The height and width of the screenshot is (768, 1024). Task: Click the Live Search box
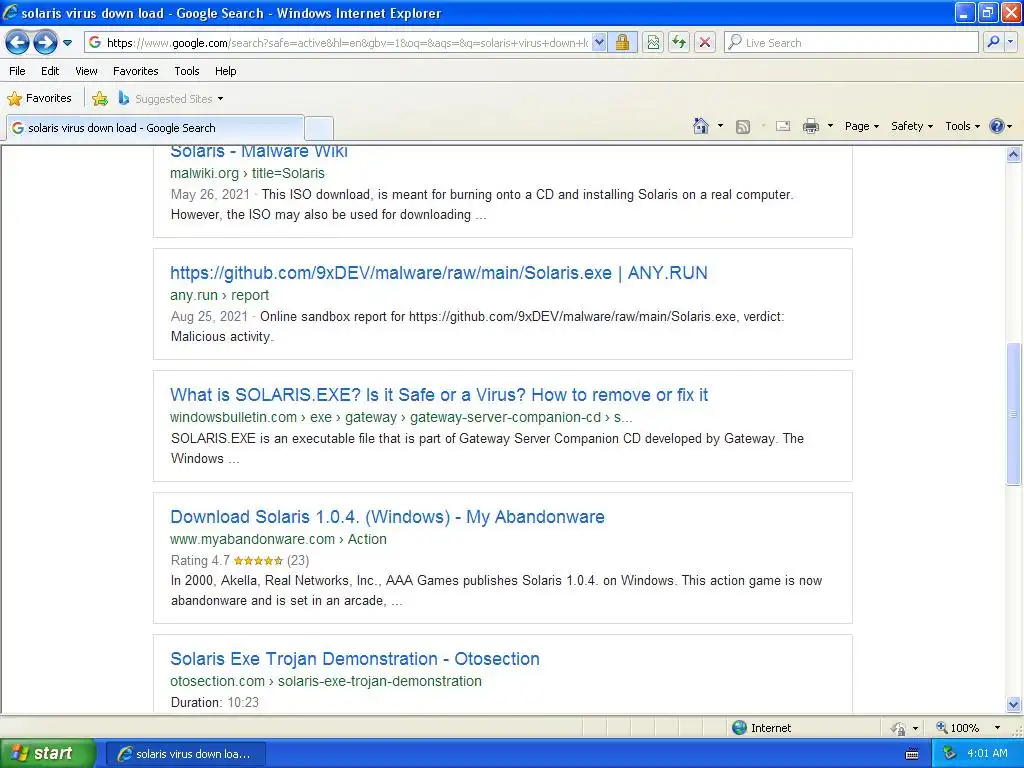pyautogui.click(x=851, y=42)
